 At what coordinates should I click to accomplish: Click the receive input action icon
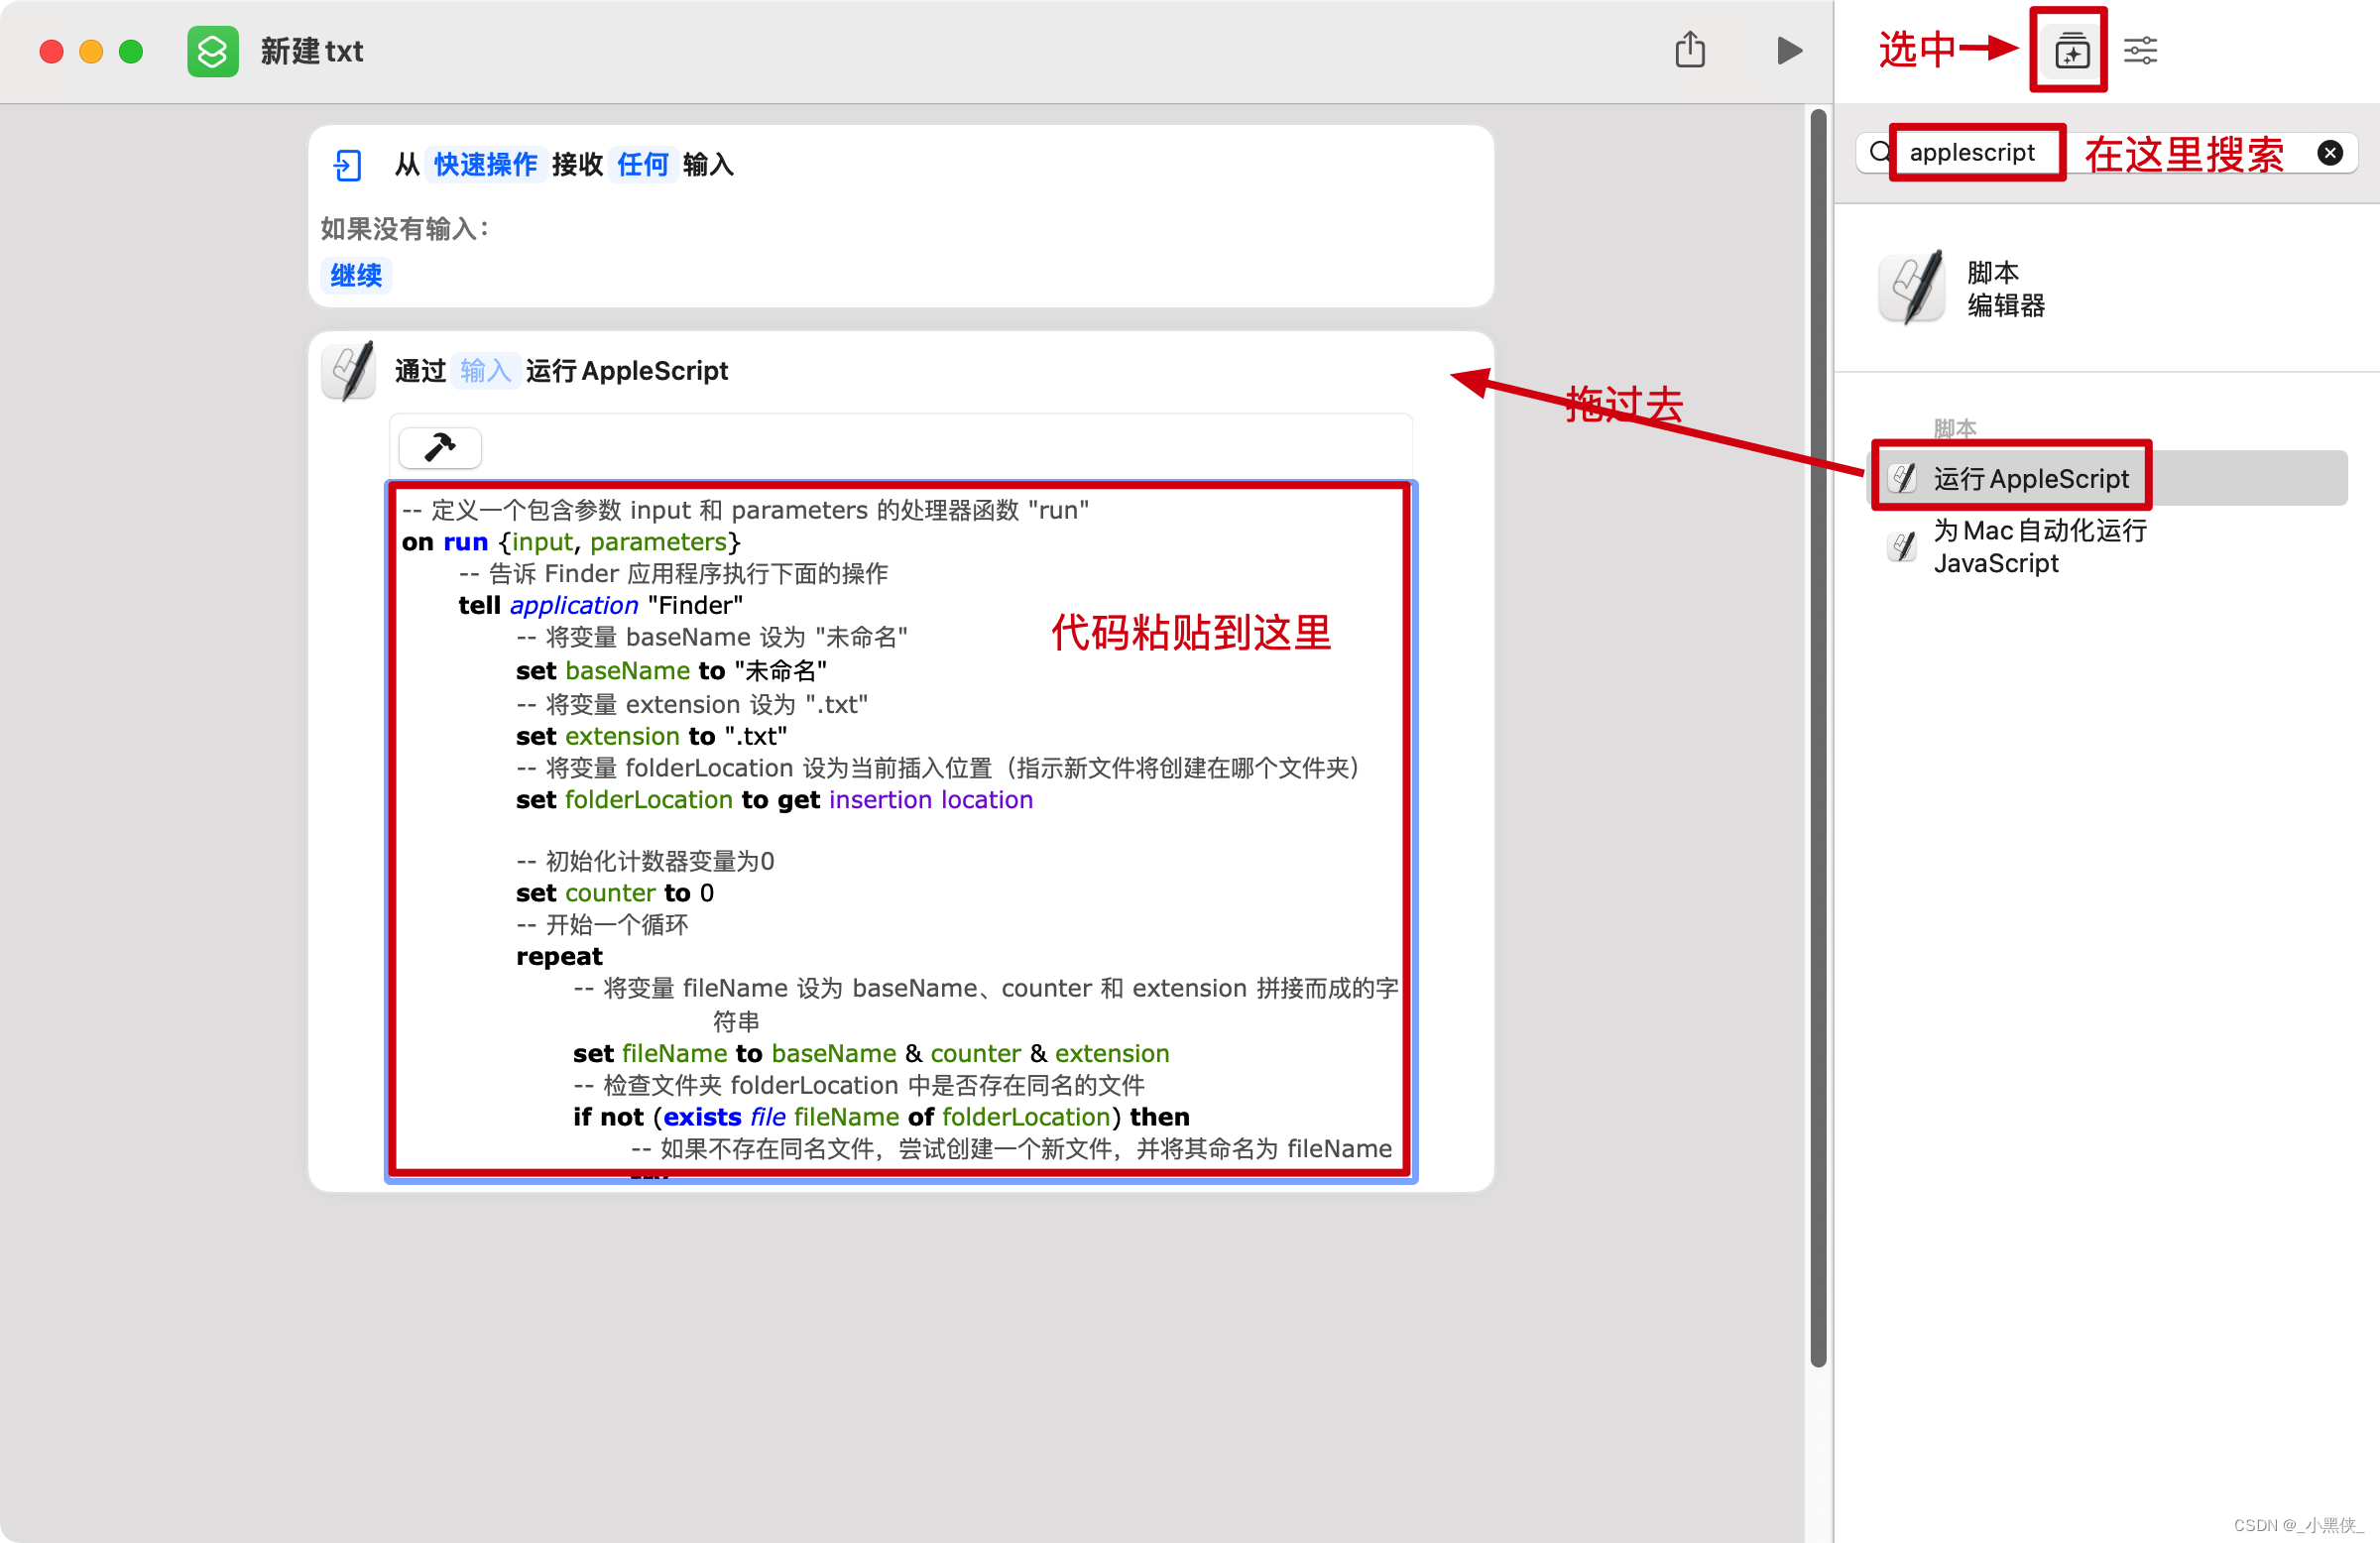(347, 165)
